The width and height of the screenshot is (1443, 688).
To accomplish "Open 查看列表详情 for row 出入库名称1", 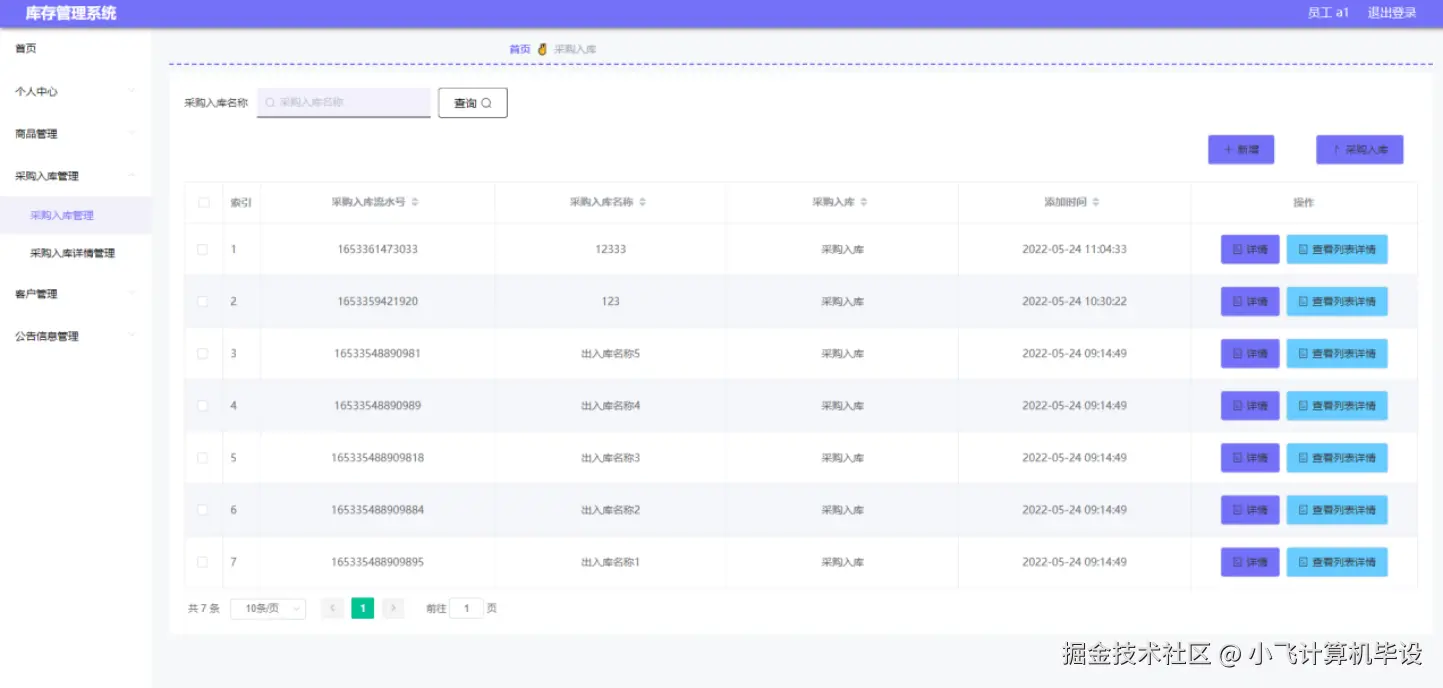I will click(x=1337, y=561).
